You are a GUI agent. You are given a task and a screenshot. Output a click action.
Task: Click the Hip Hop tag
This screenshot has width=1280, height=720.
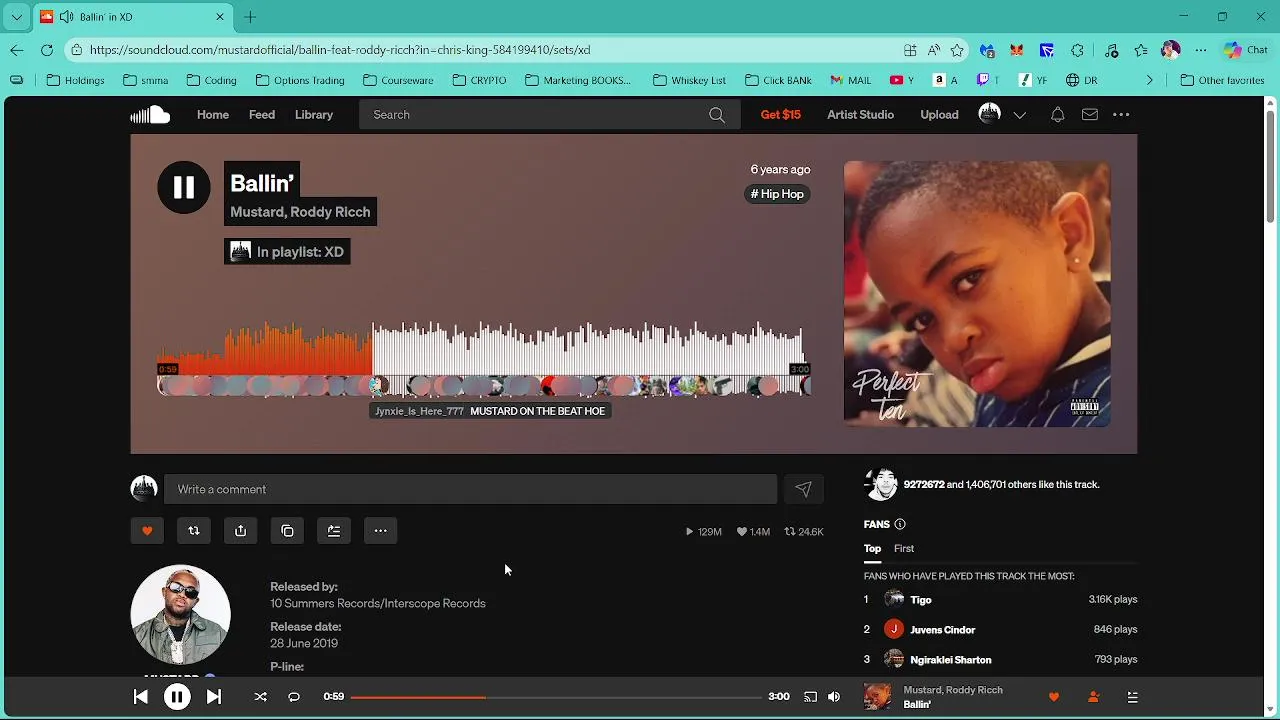tap(778, 194)
